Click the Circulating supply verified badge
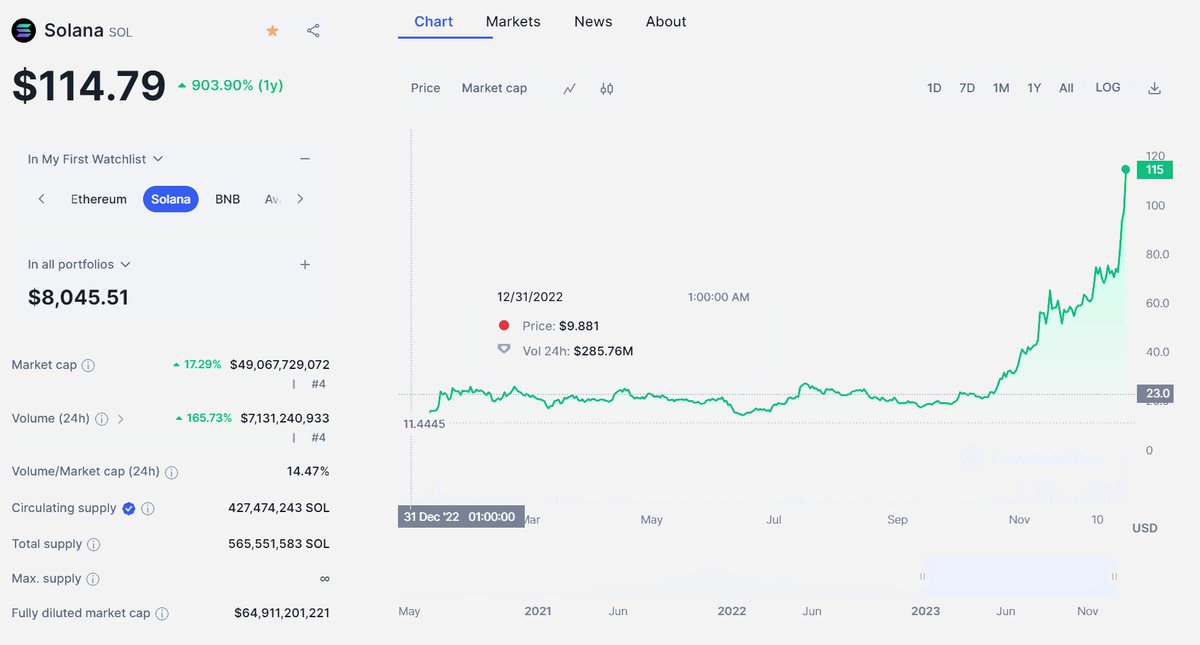Image resolution: width=1200 pixels, height=645 pixels. tap(129, 509)
